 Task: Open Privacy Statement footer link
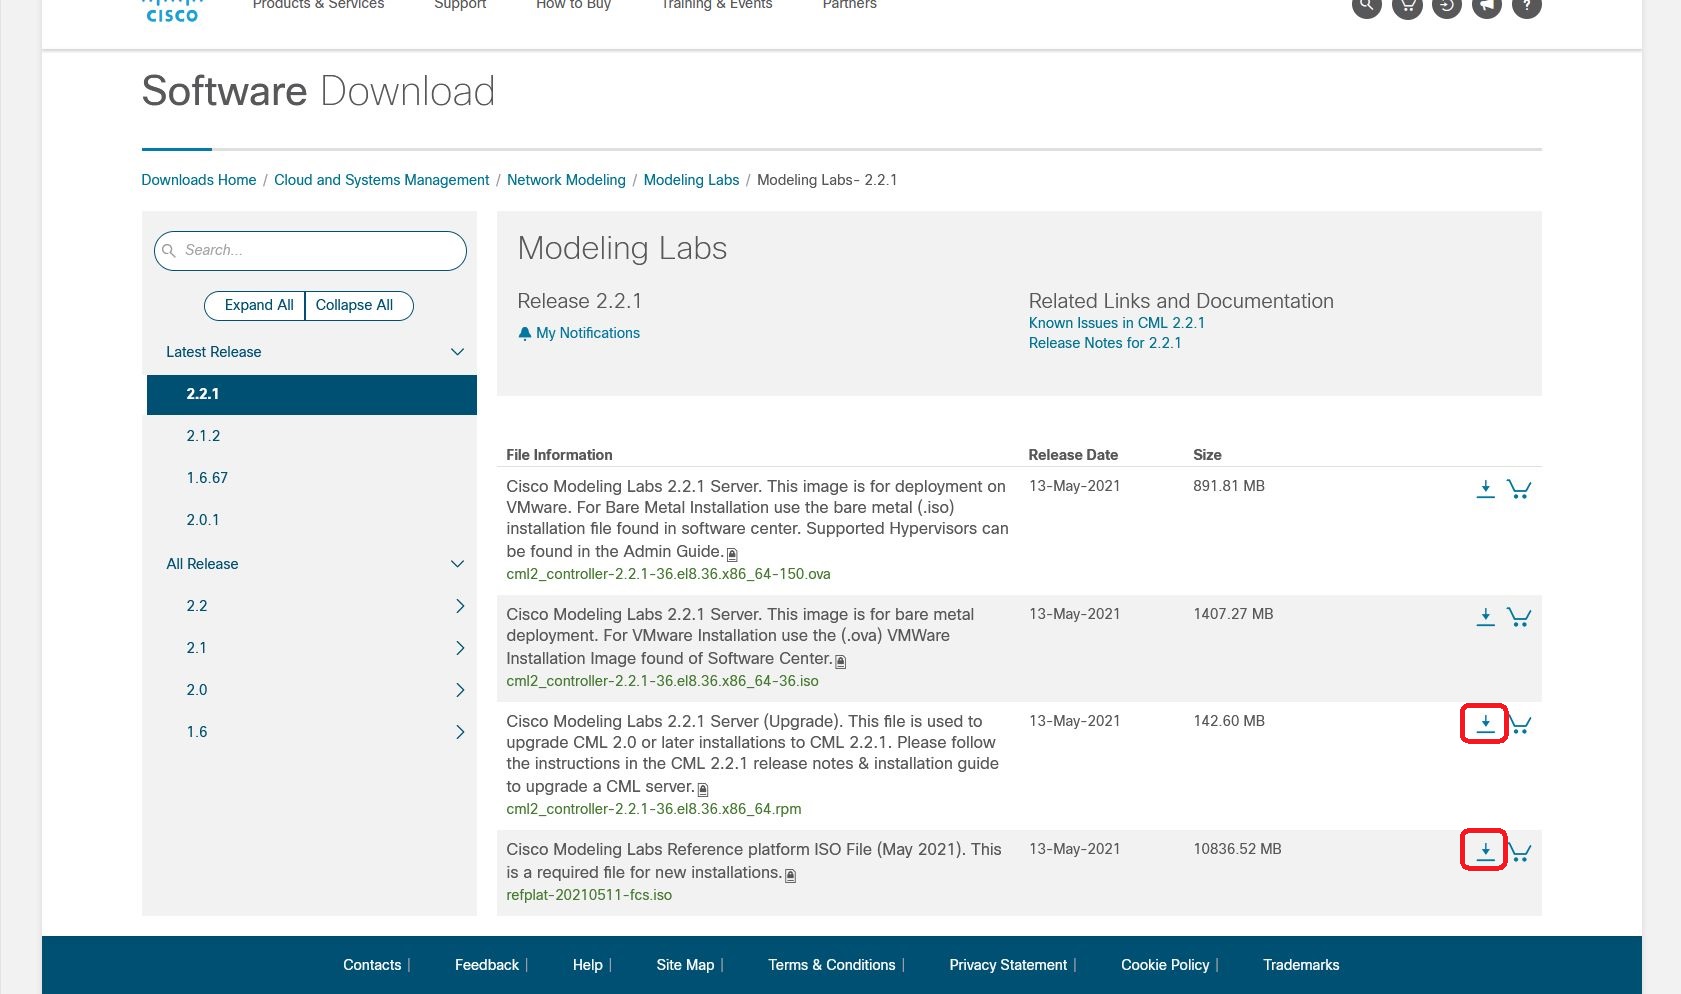1008,965
